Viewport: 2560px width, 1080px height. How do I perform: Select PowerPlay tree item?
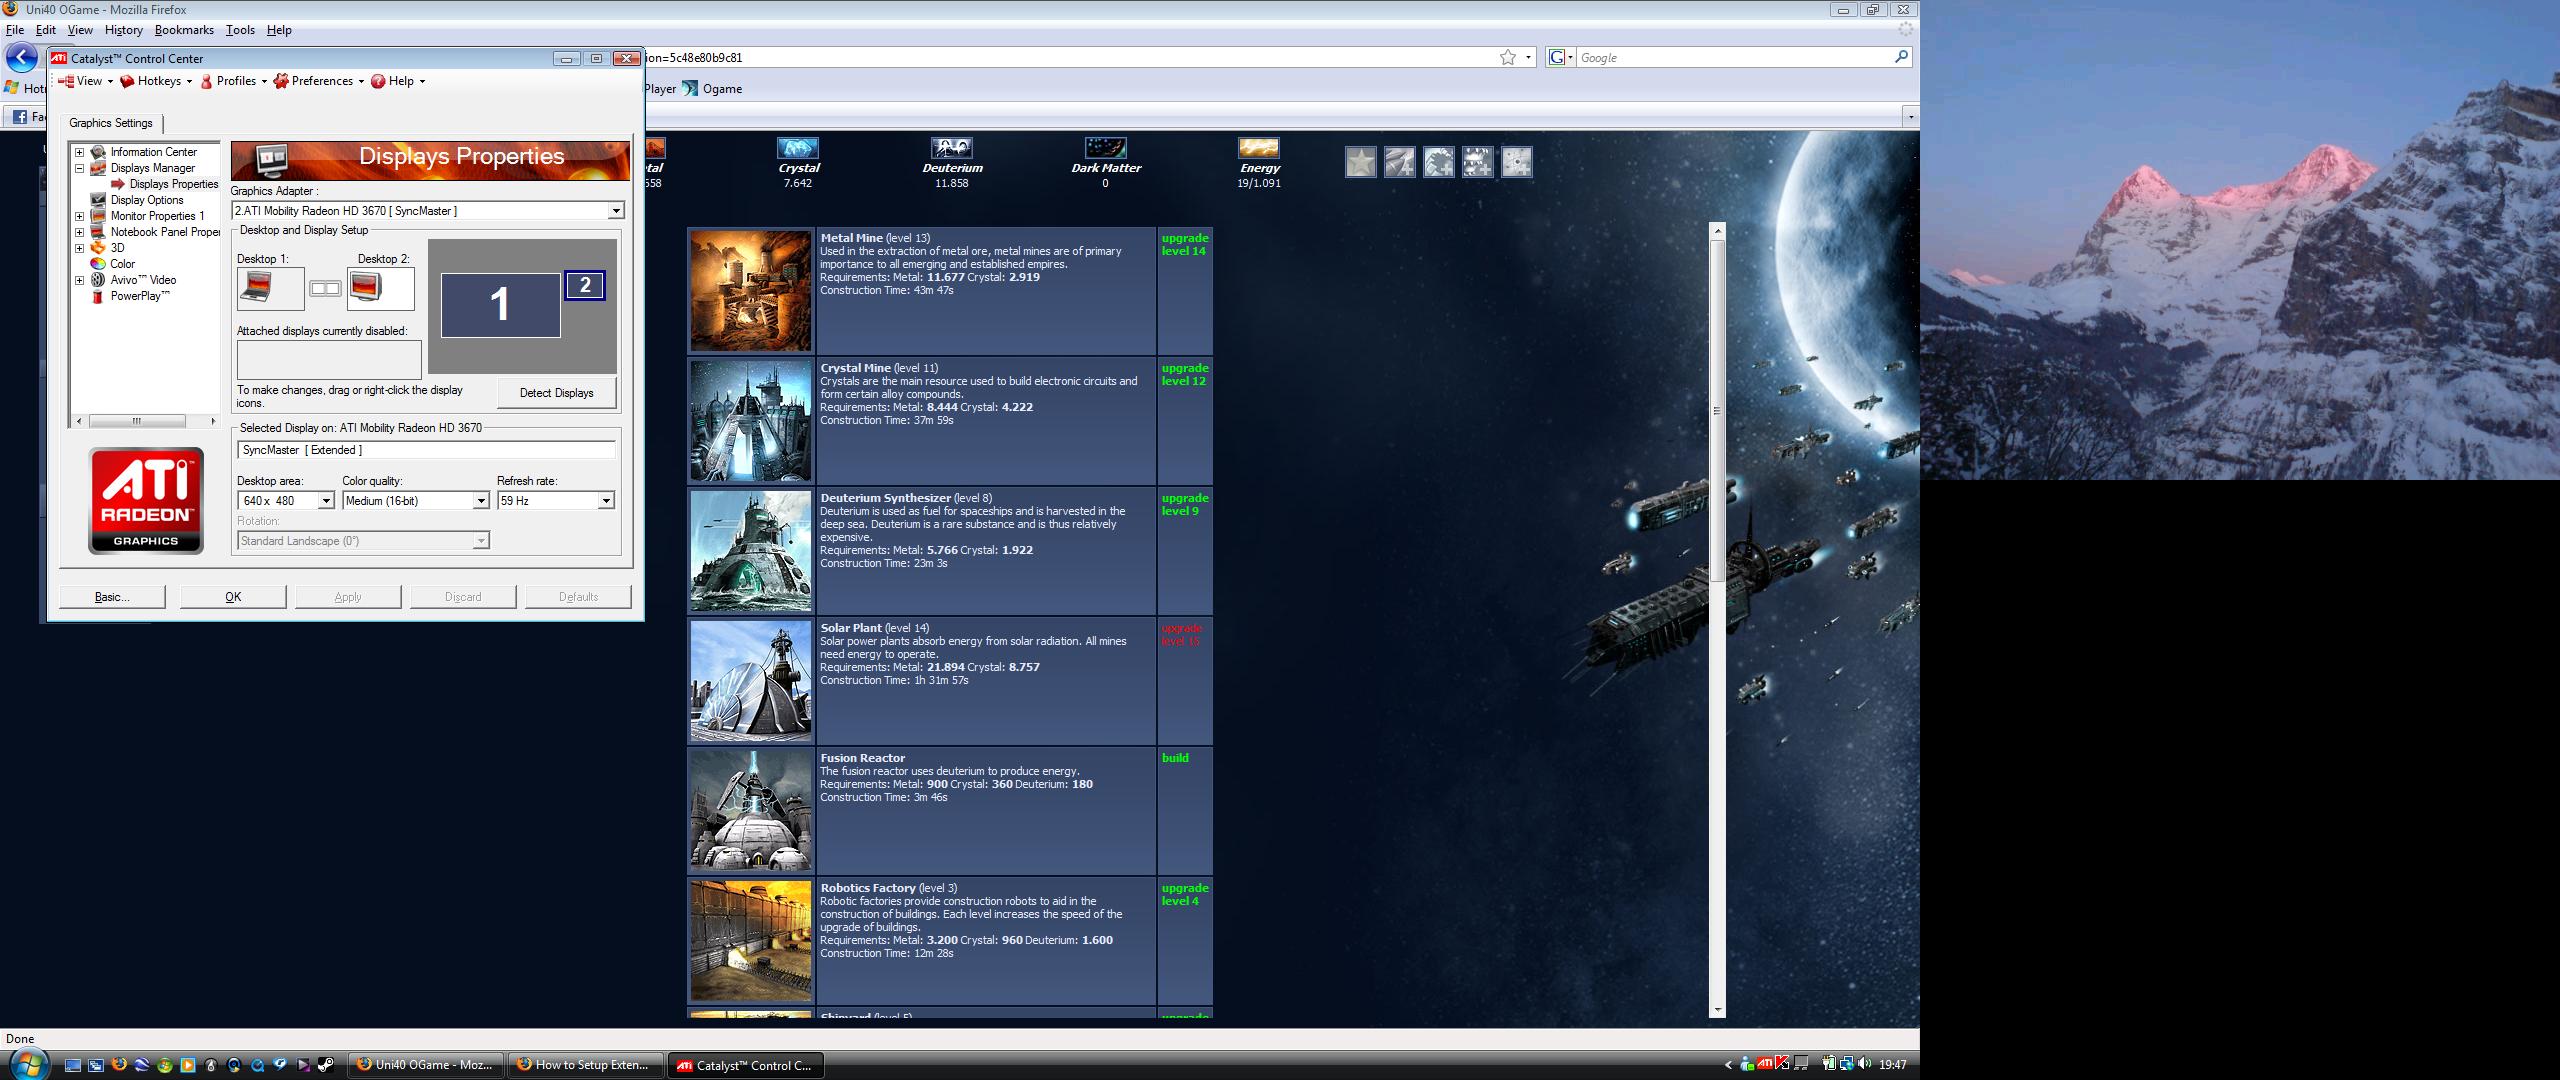point(140,296)
